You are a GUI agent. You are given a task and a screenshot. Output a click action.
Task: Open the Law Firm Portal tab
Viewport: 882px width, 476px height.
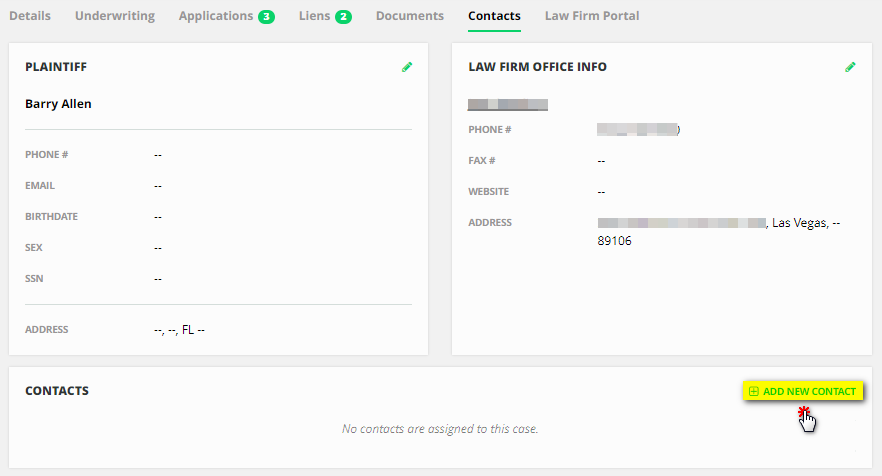(x=592, y=16)
